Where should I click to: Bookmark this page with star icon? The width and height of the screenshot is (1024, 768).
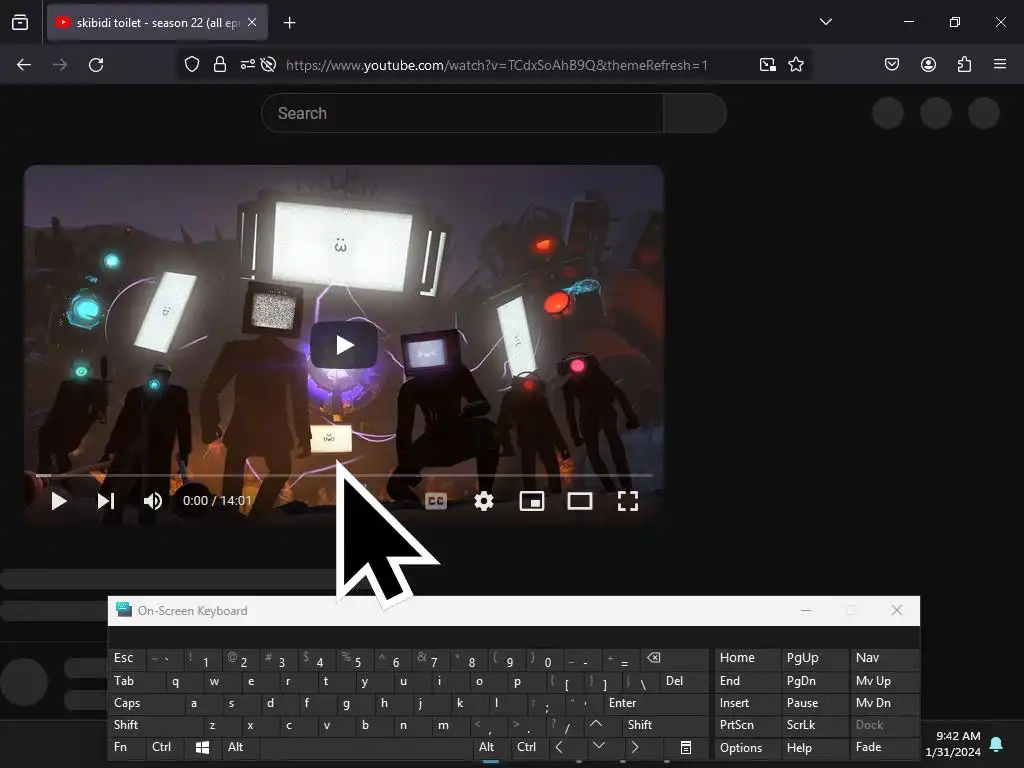click(x=795, y=64)
